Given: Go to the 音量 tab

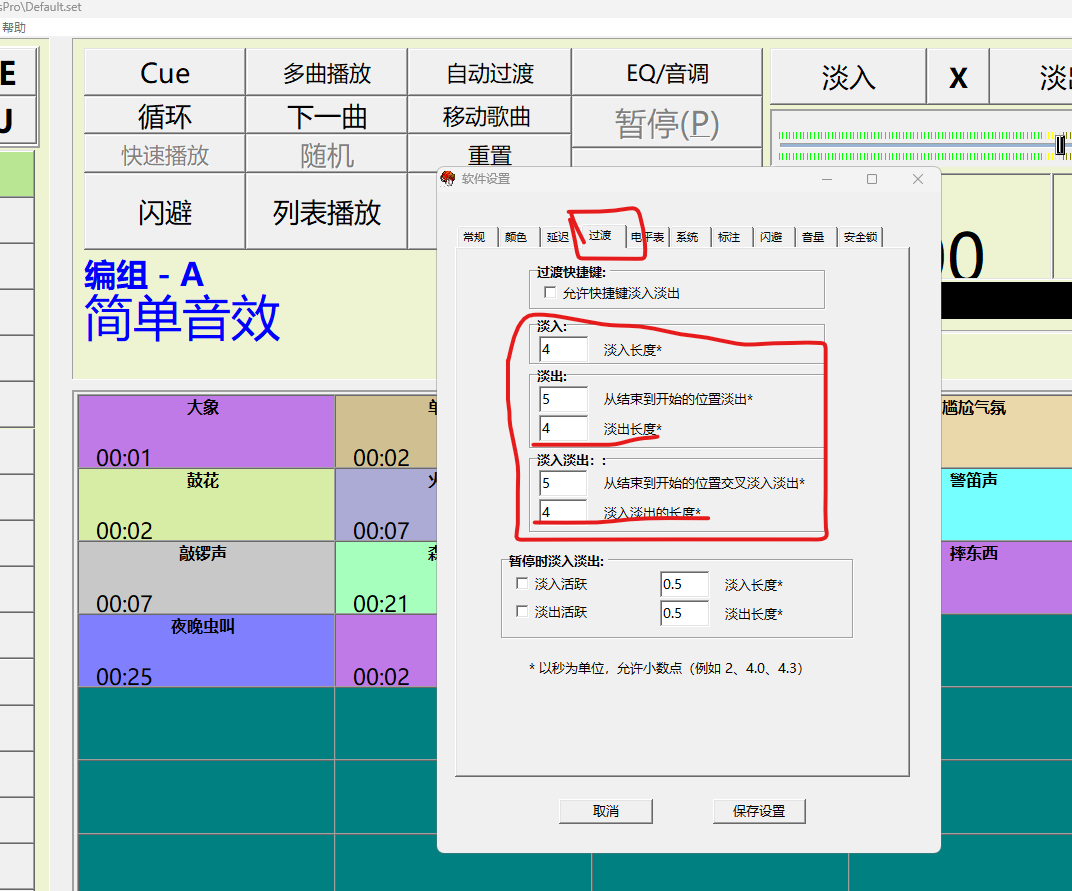Looking at the screenshot, I should click(x=813, y=237).
